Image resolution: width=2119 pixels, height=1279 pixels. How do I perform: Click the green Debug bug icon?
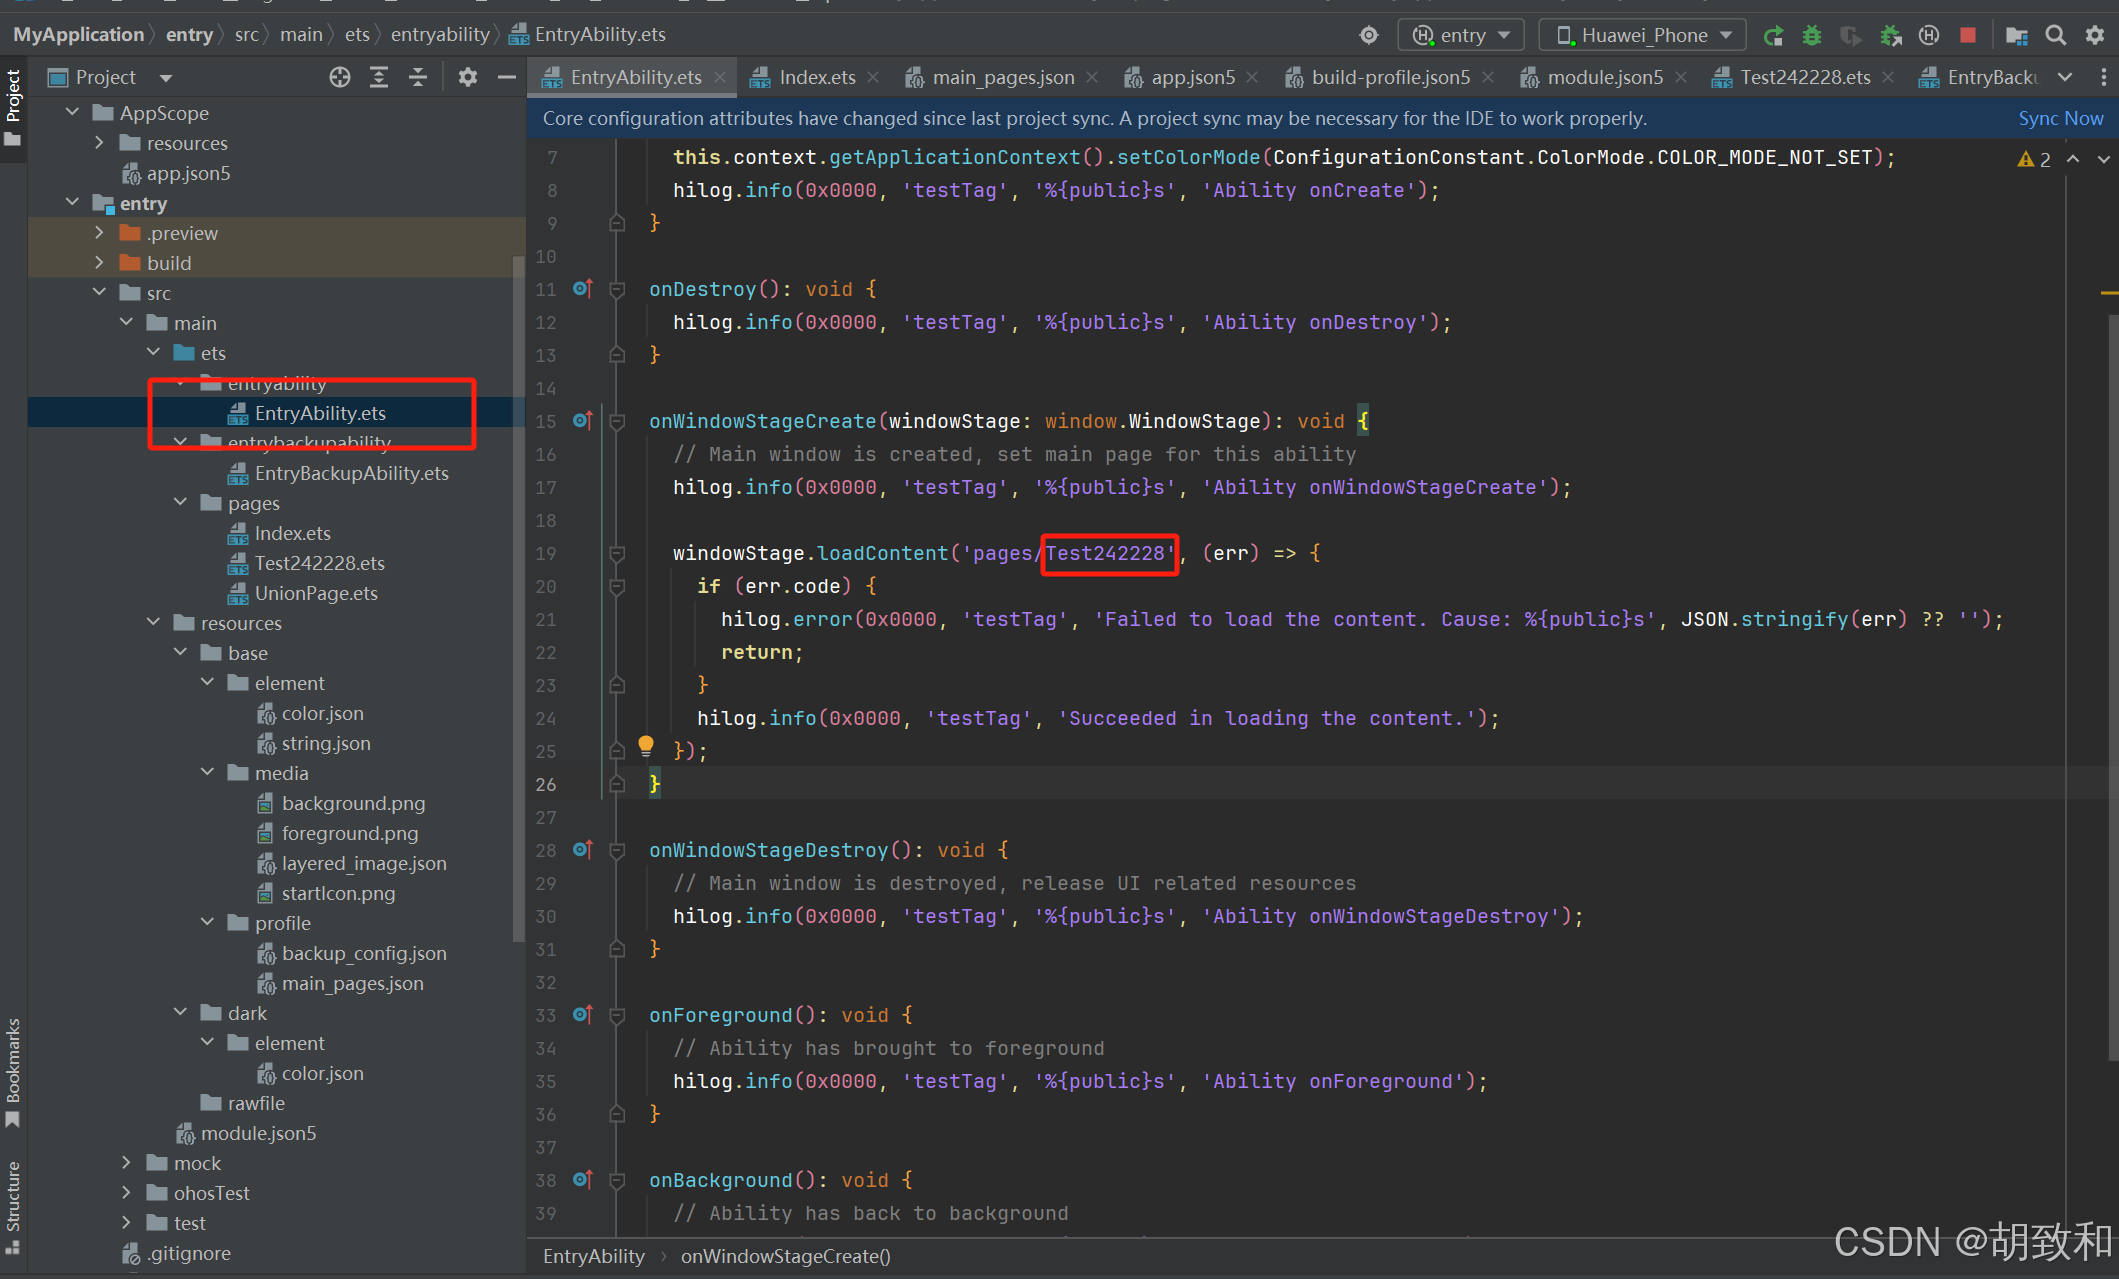(1811, 36)
